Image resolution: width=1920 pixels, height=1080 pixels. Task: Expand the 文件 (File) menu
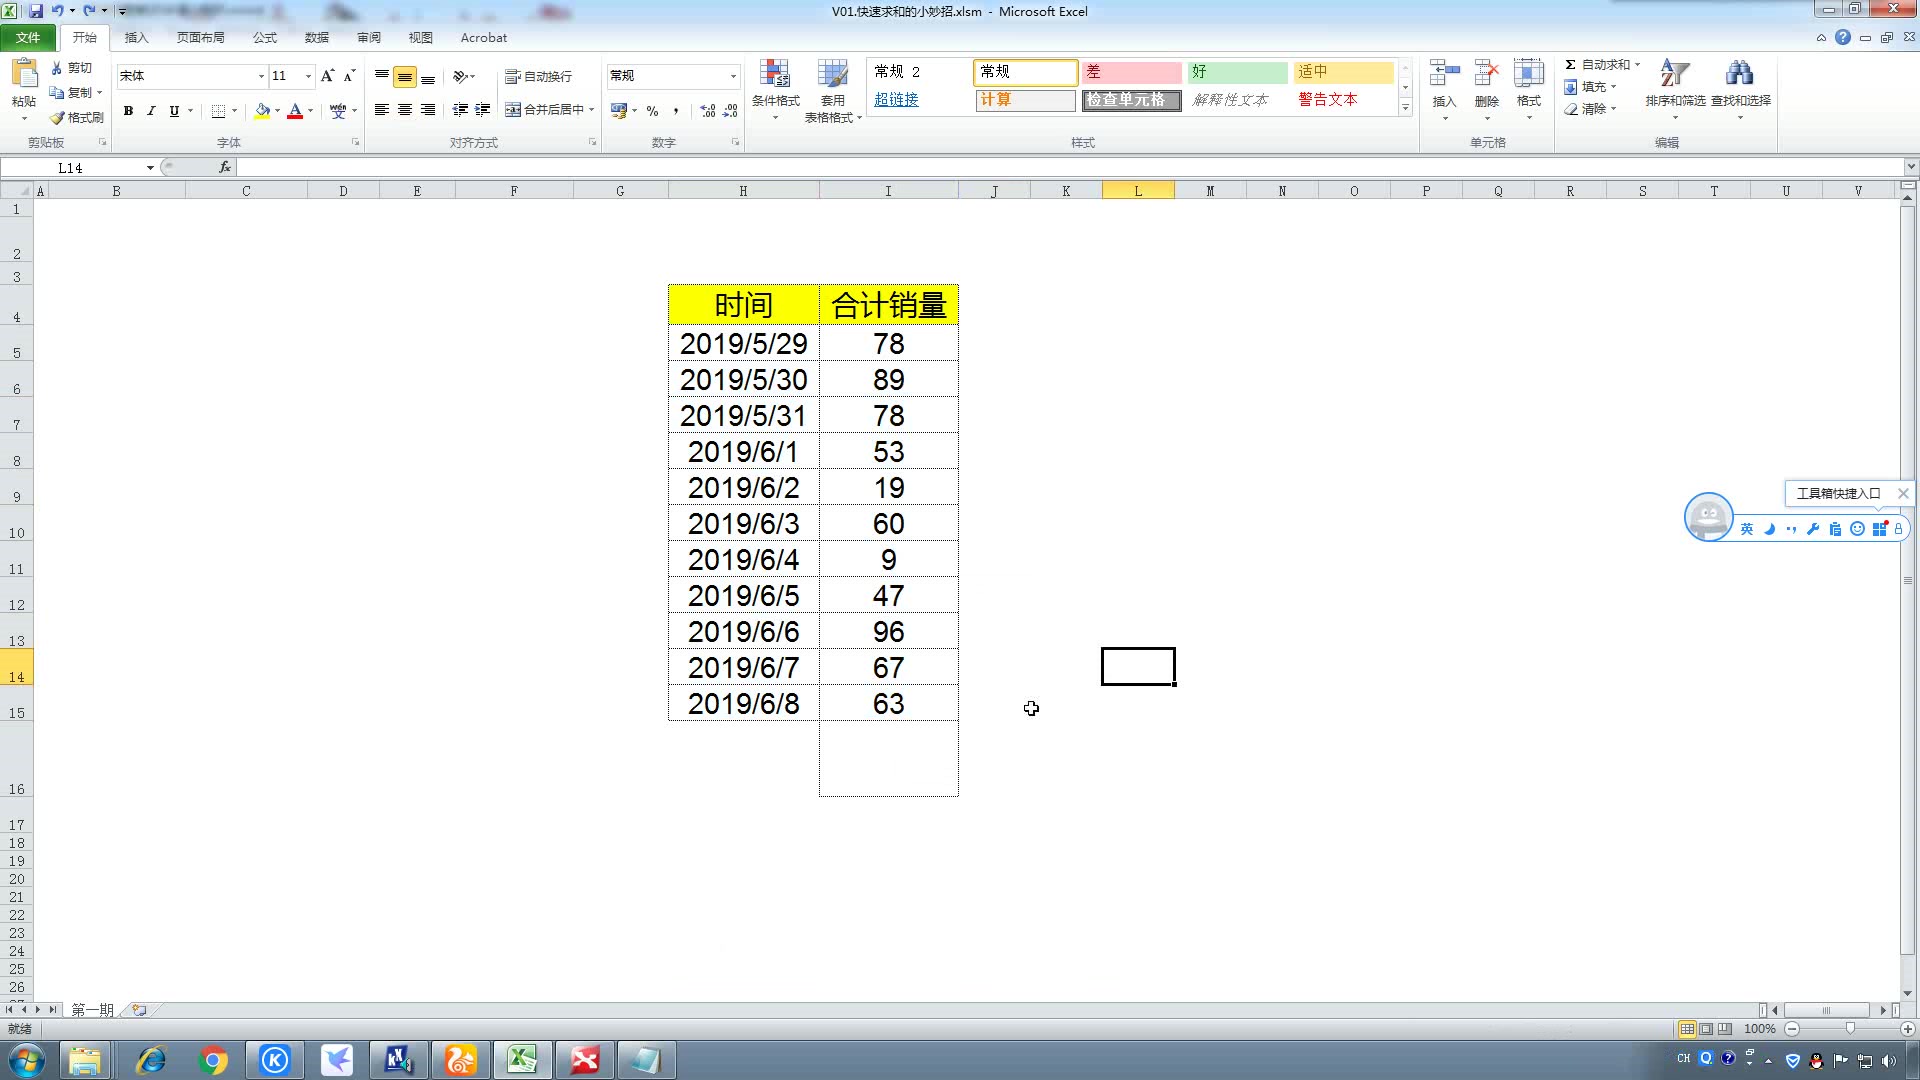(x=28, y=37)
